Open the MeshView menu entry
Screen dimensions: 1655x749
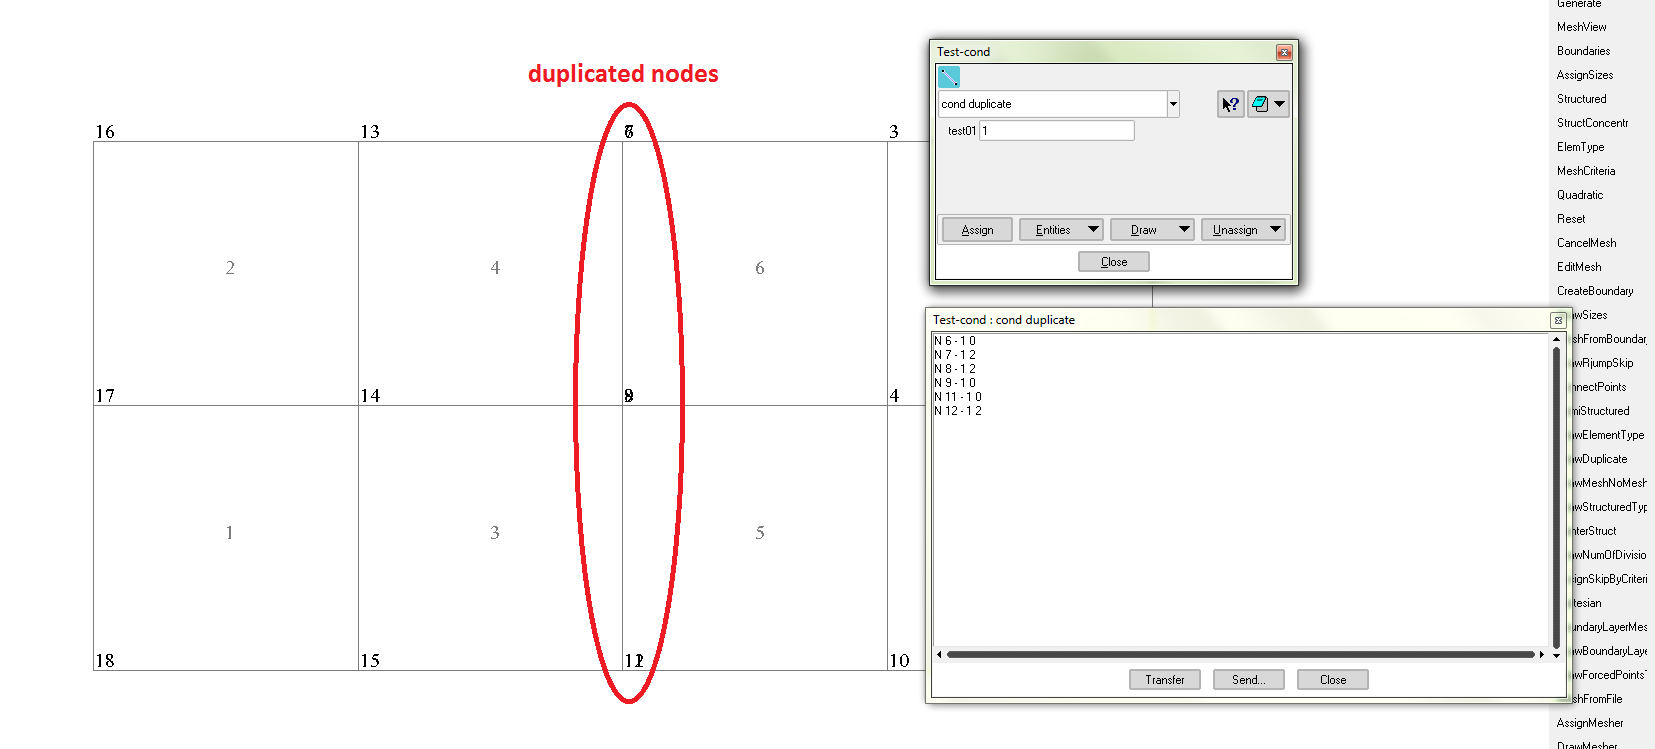tap(1581, 27)
